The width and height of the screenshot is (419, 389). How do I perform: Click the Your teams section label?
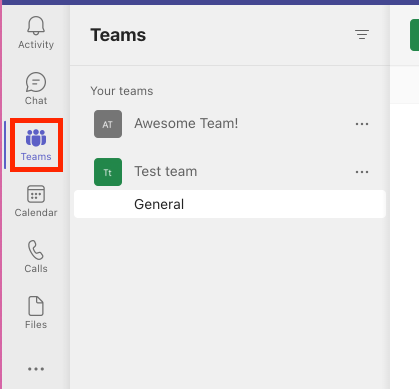pos(122,91)
